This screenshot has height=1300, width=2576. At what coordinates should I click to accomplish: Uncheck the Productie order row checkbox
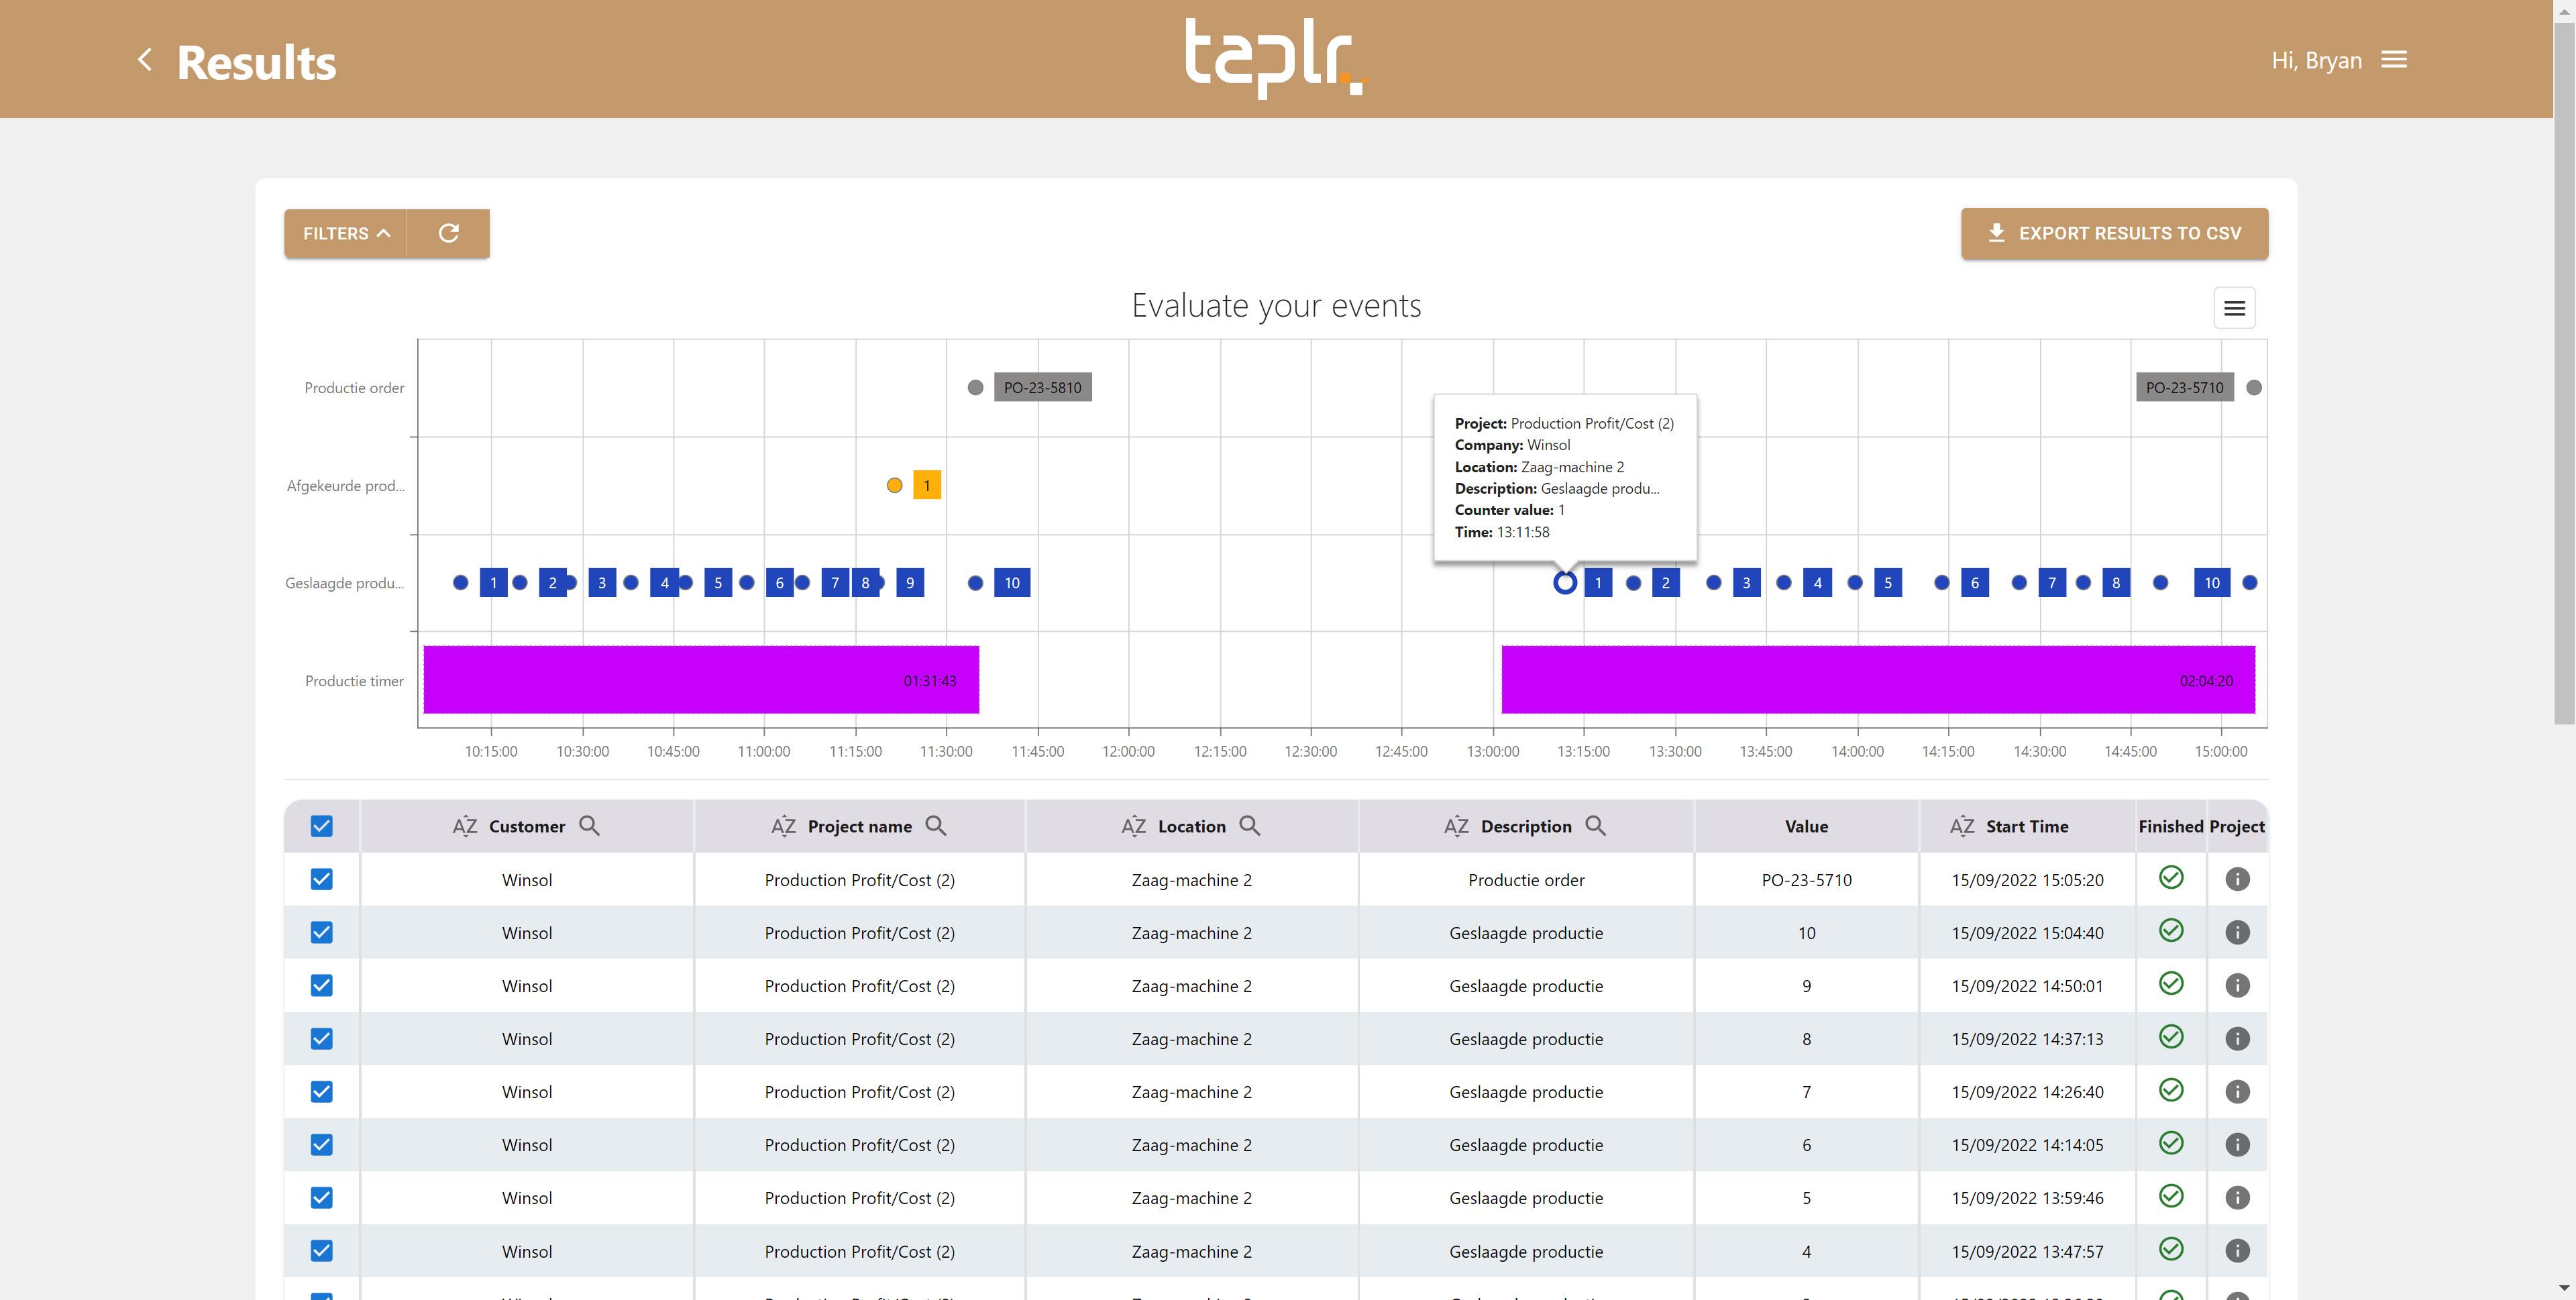point(321,879)
